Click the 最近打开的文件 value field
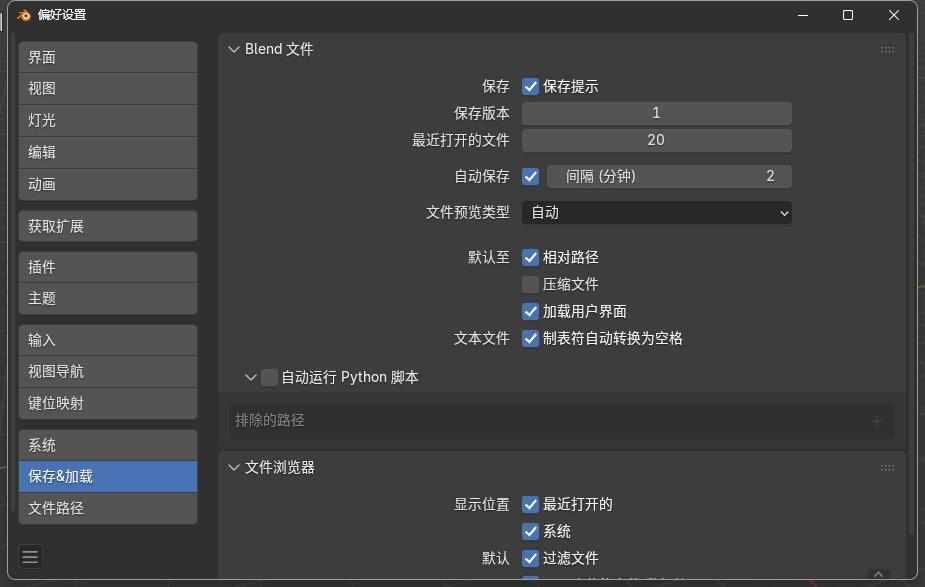The height and width of the screenshot is (587, 925). pos(657,140)
